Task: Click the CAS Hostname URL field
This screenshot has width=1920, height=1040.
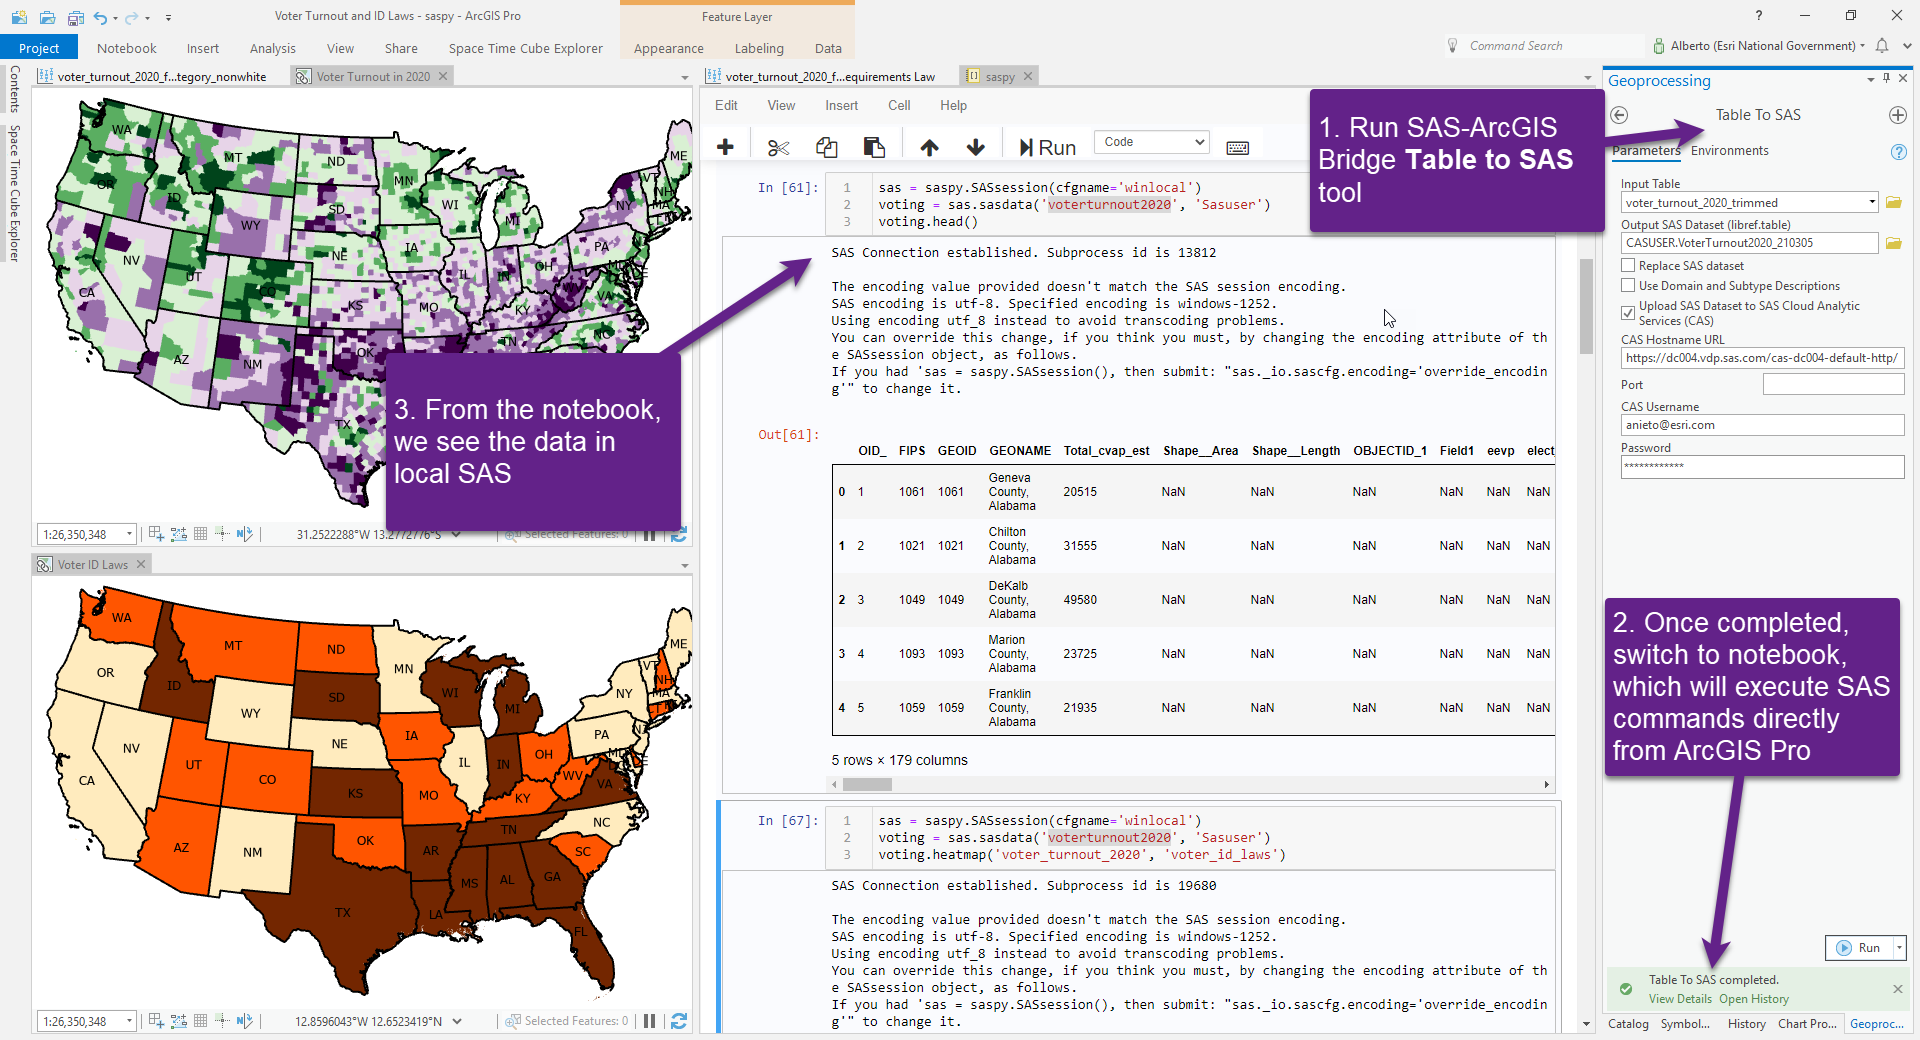Action: click(x=1762, y=358)
